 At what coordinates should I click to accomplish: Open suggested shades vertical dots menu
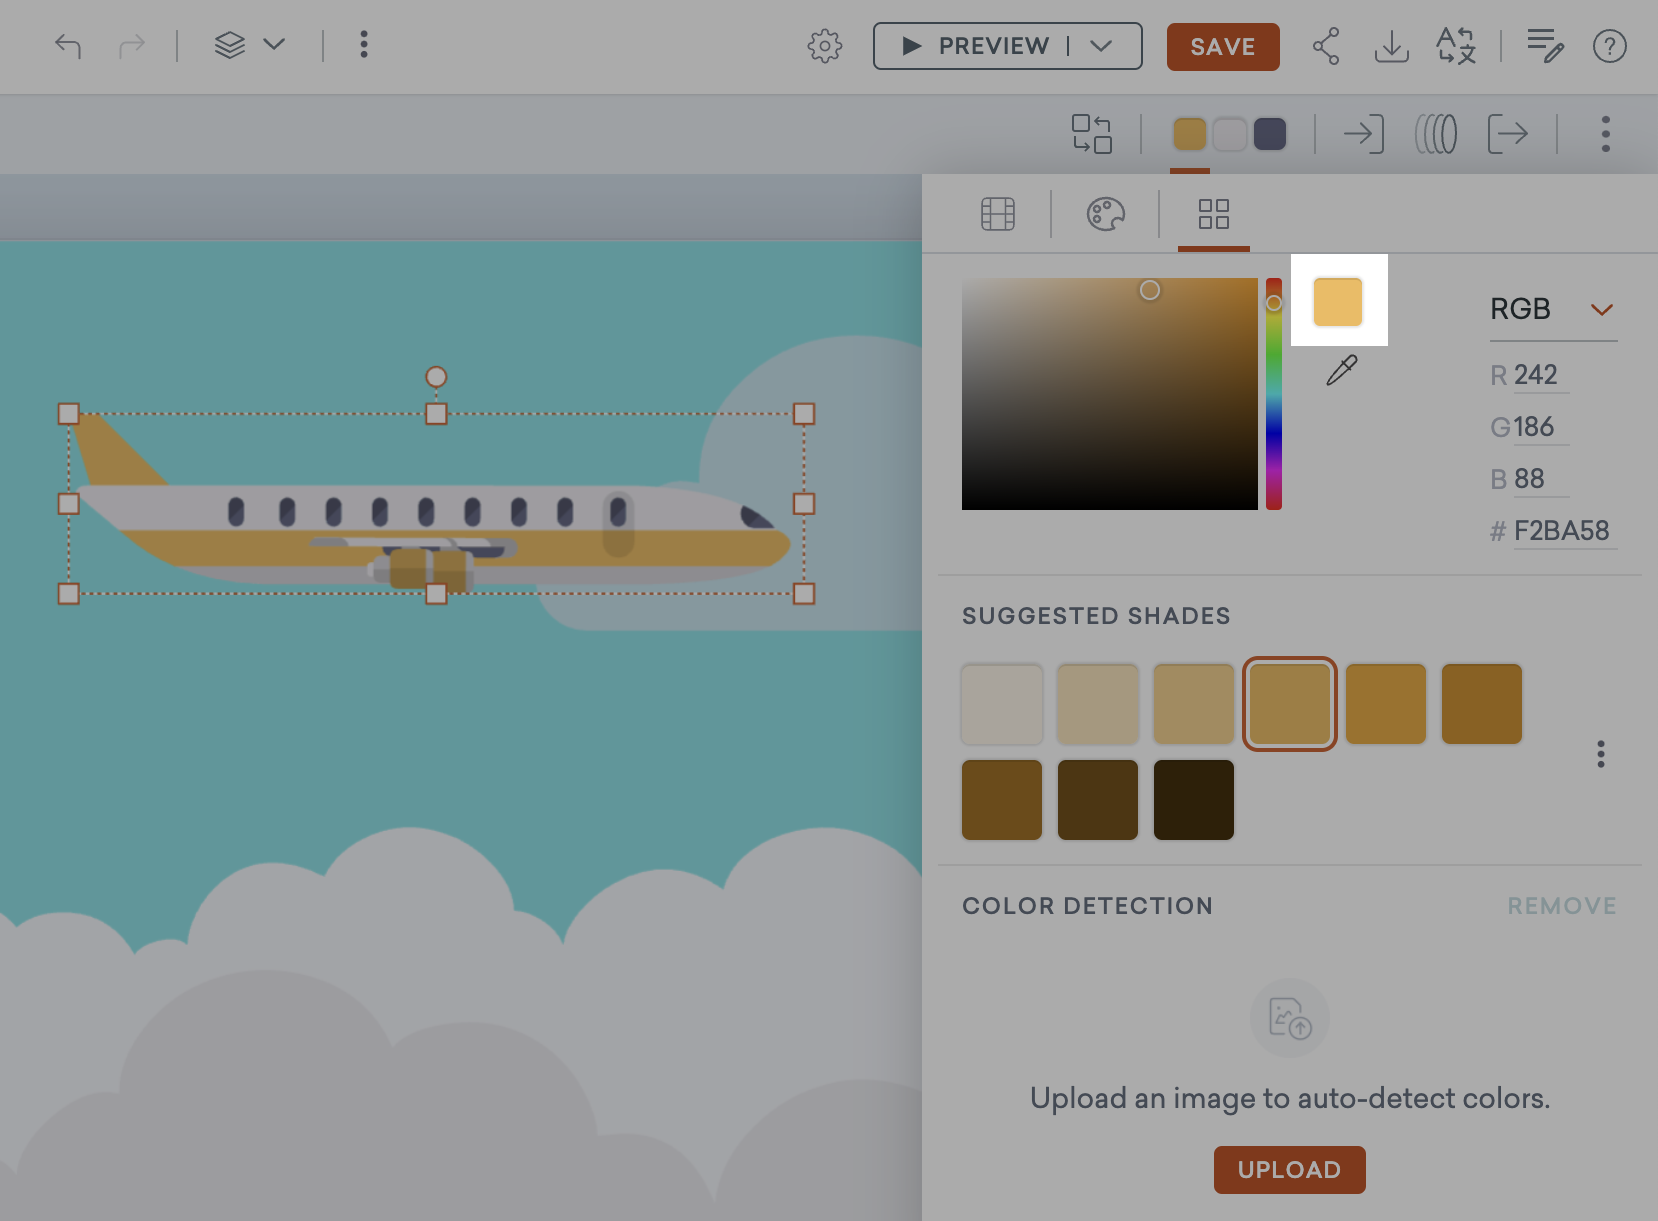1601,754
